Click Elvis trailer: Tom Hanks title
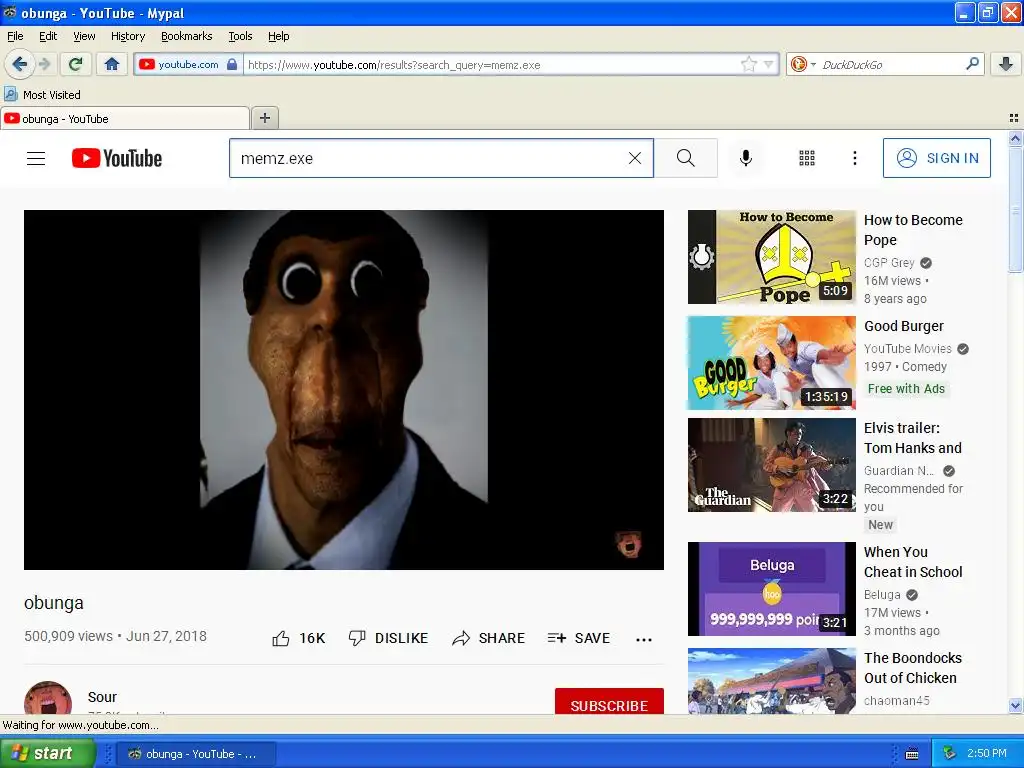Image resolution: width=1024 pixels, height=768 pixels. (x=913, y=438)
